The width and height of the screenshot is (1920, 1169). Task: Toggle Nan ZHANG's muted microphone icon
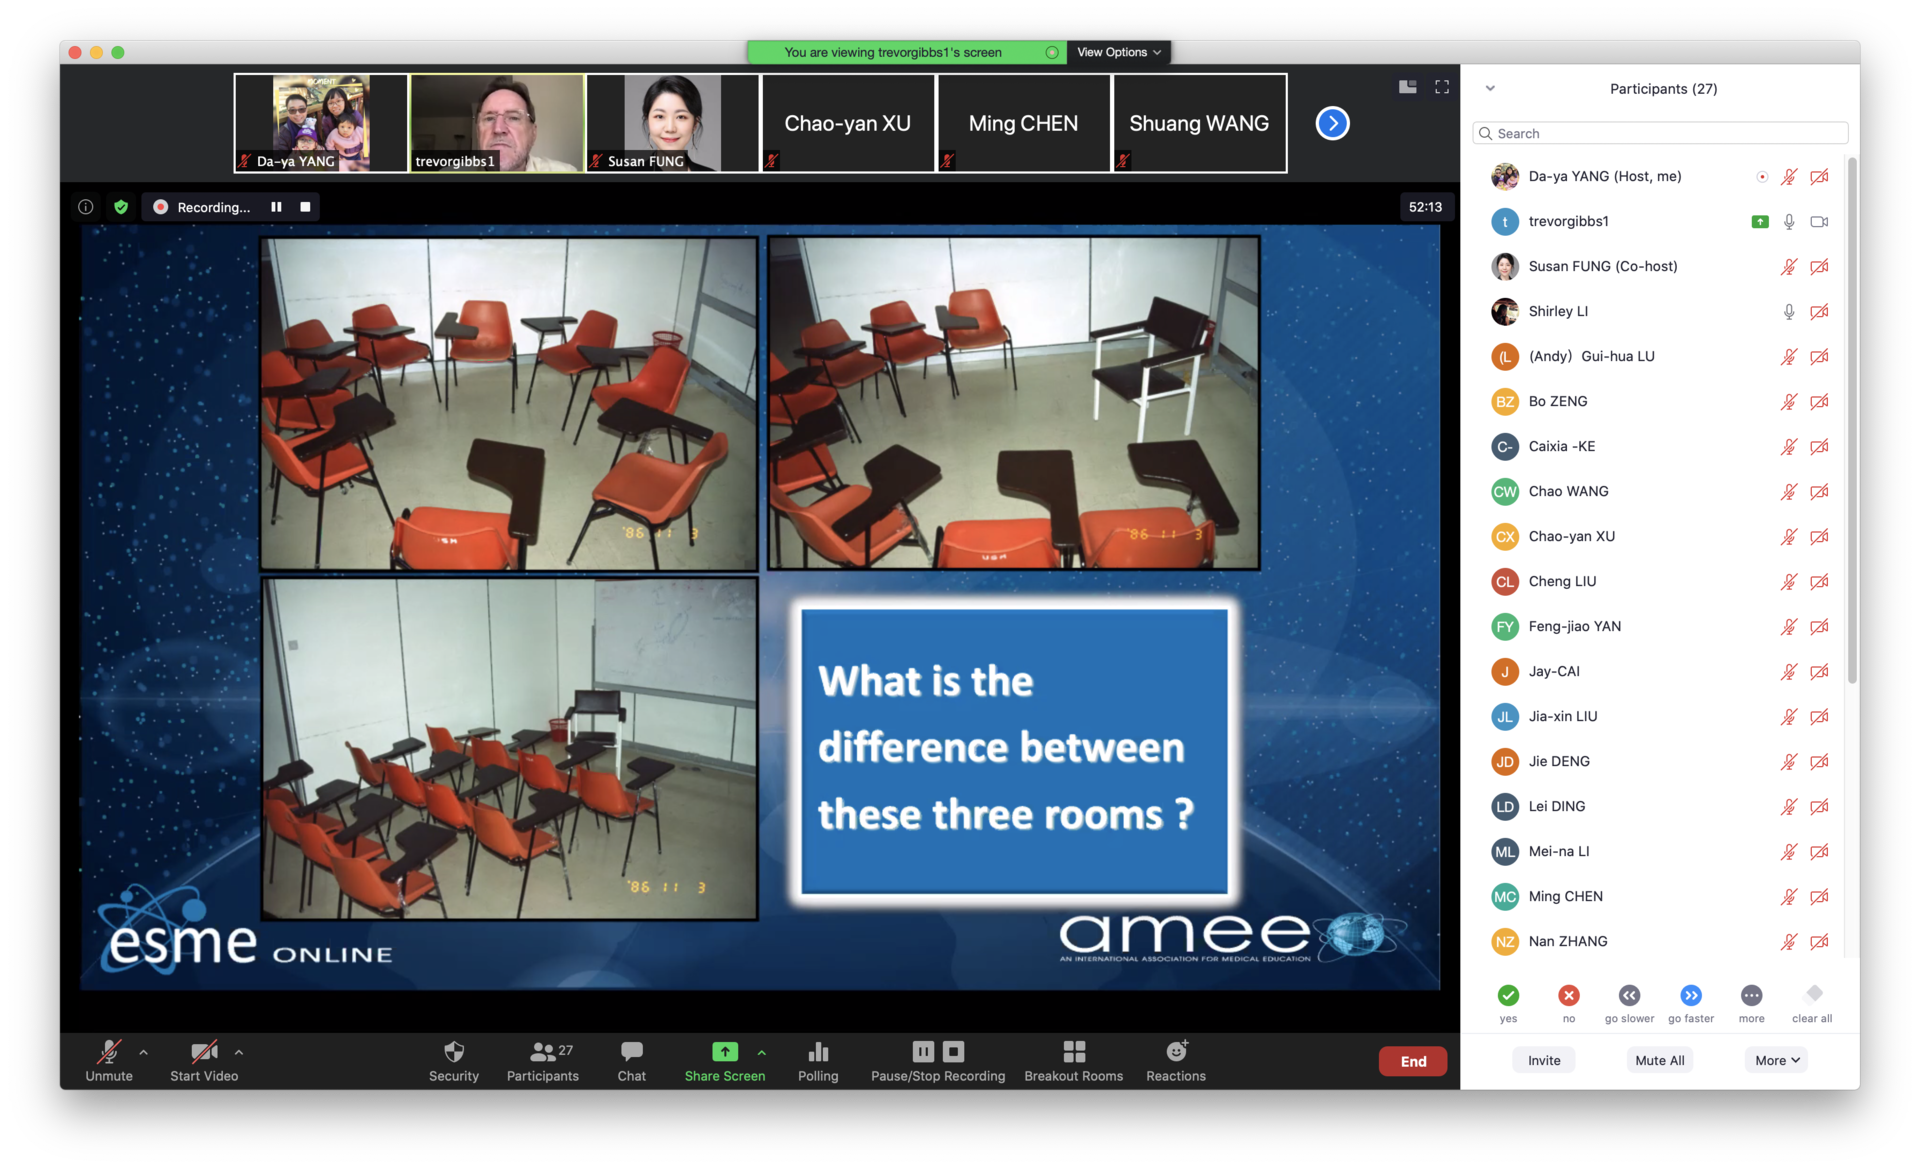1789,942
